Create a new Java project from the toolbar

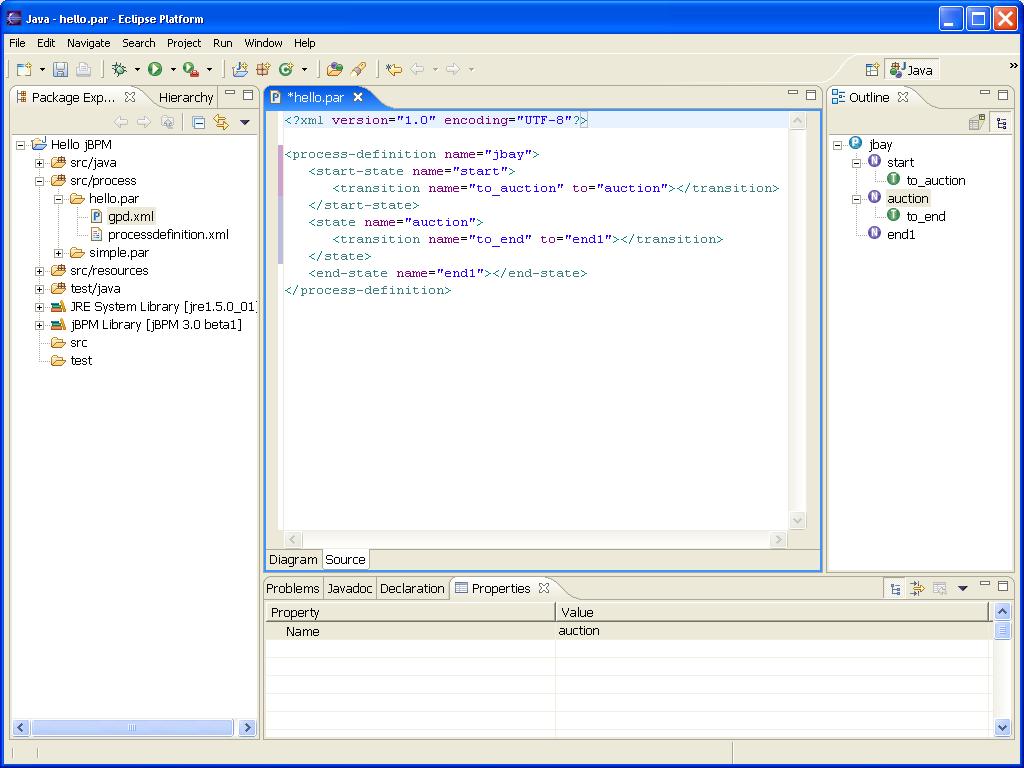(x=240, y=69)
